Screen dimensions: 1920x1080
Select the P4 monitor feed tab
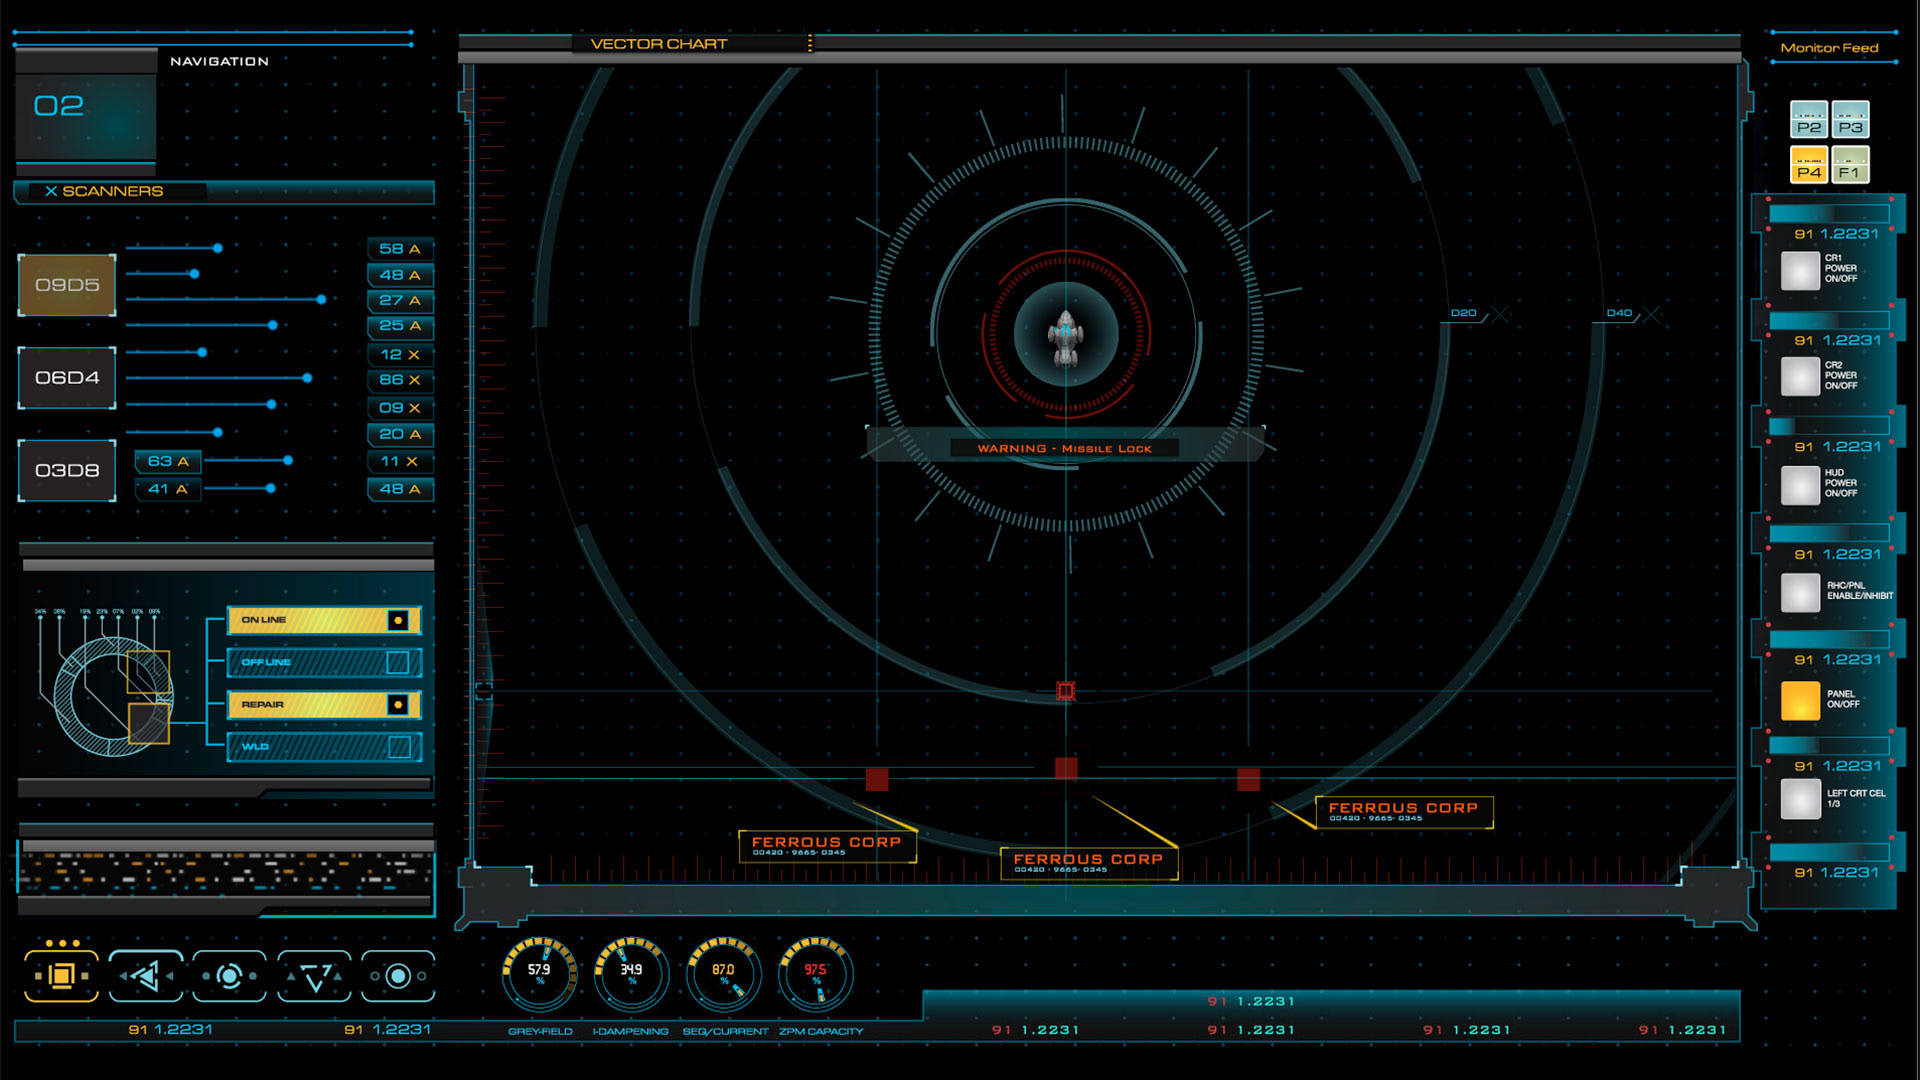(1808, 165)
